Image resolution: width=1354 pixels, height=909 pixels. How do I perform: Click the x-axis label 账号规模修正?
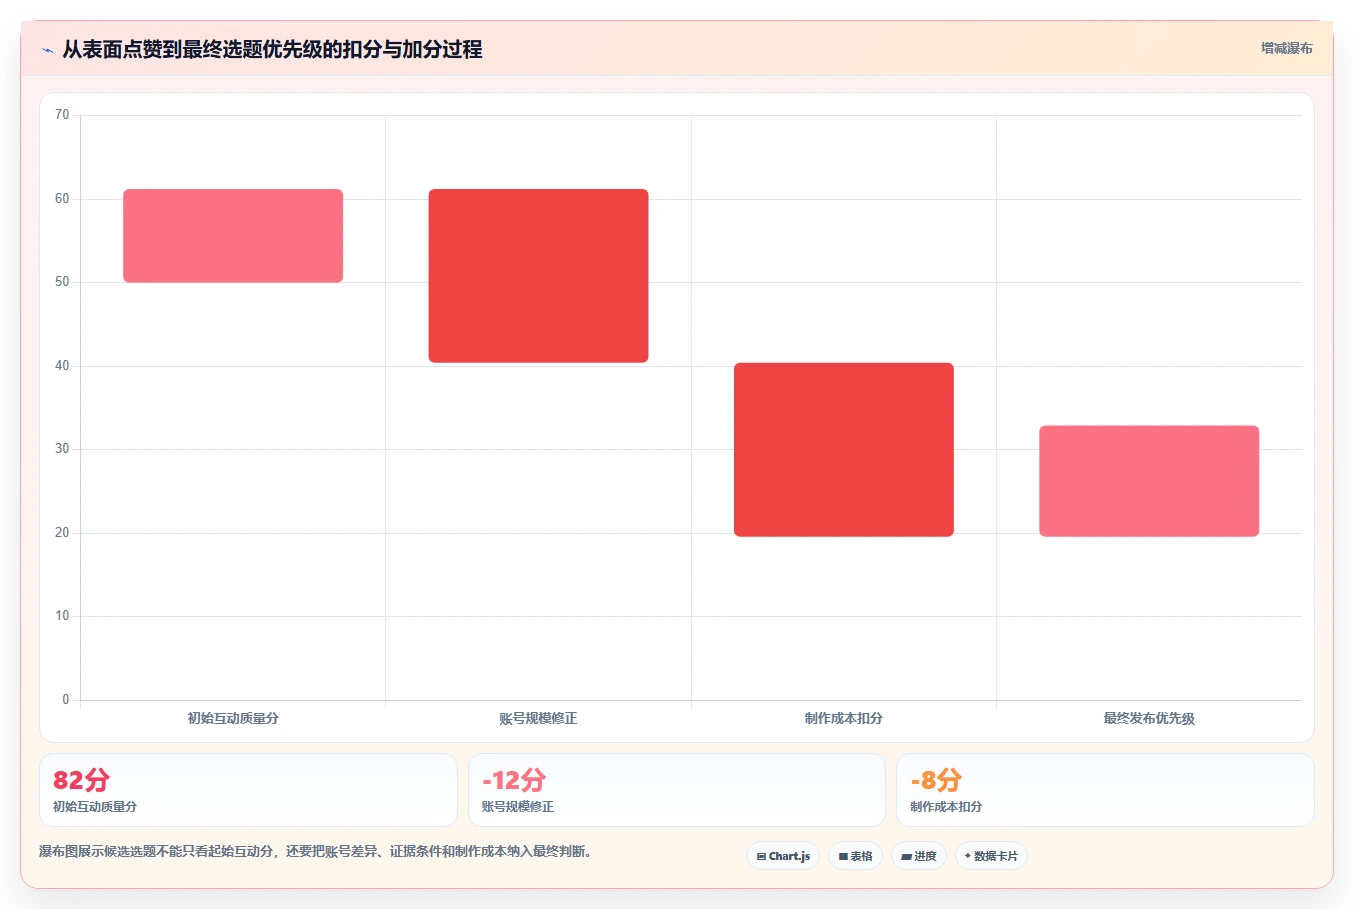click(x=538, y=718)
